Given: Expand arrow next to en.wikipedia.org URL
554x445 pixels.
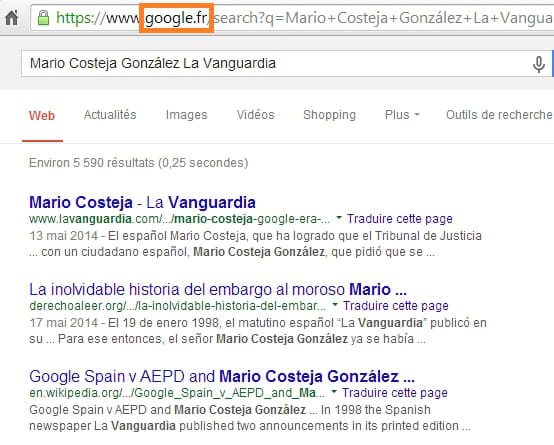Looking at the screenshot, I should click(x=334, y=391).
